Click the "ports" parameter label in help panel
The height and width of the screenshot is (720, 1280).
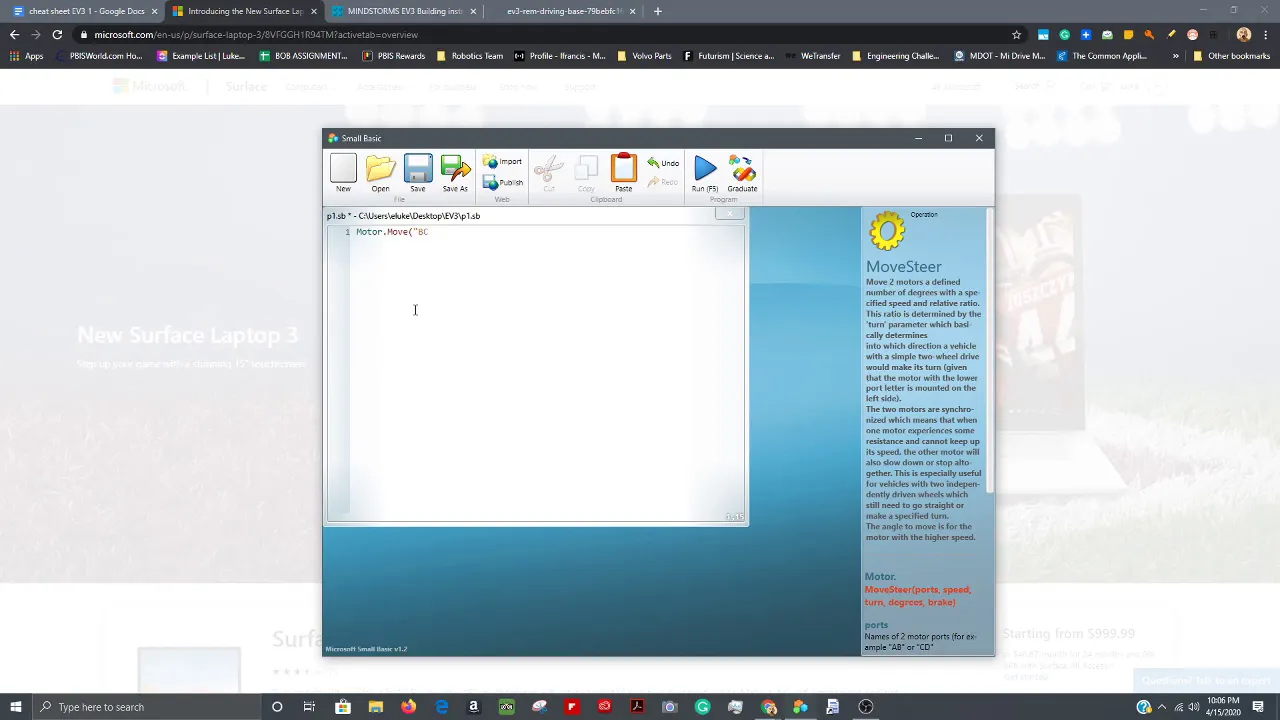click(x=876, y=625)
